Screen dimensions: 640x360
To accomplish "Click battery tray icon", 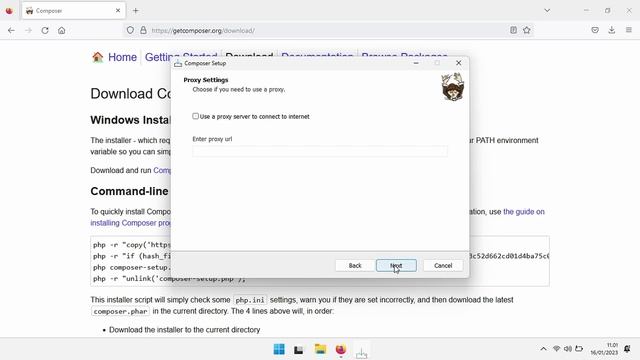I will click(x=579, y=349).
